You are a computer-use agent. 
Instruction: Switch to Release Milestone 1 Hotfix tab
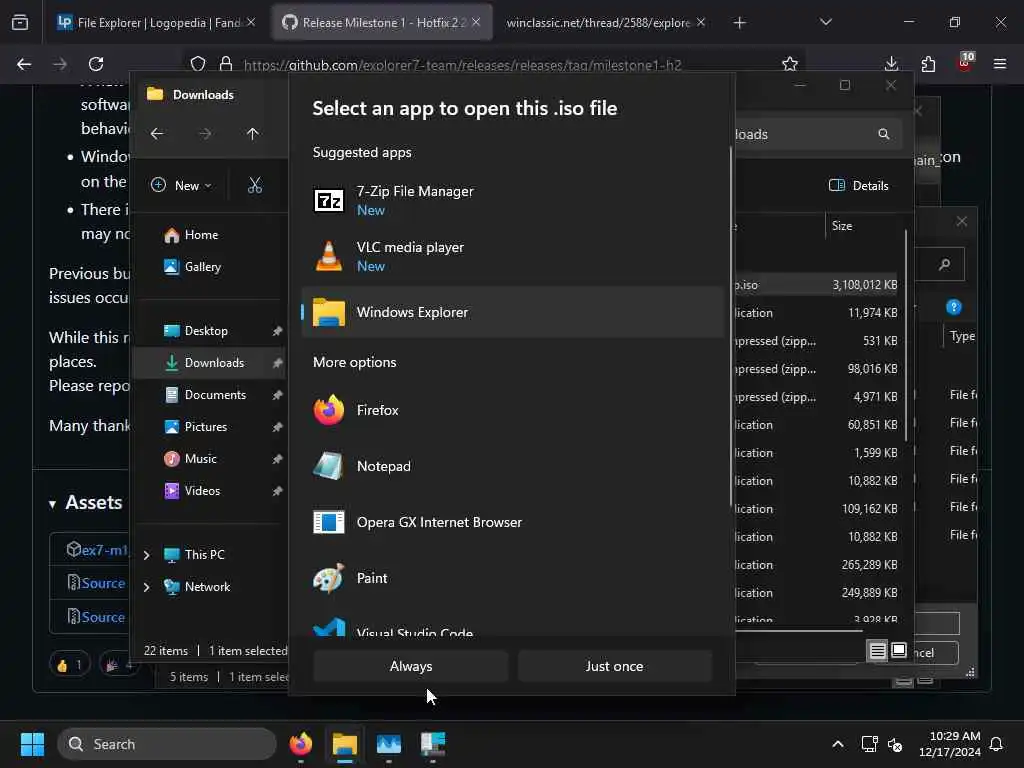(383, 23)
